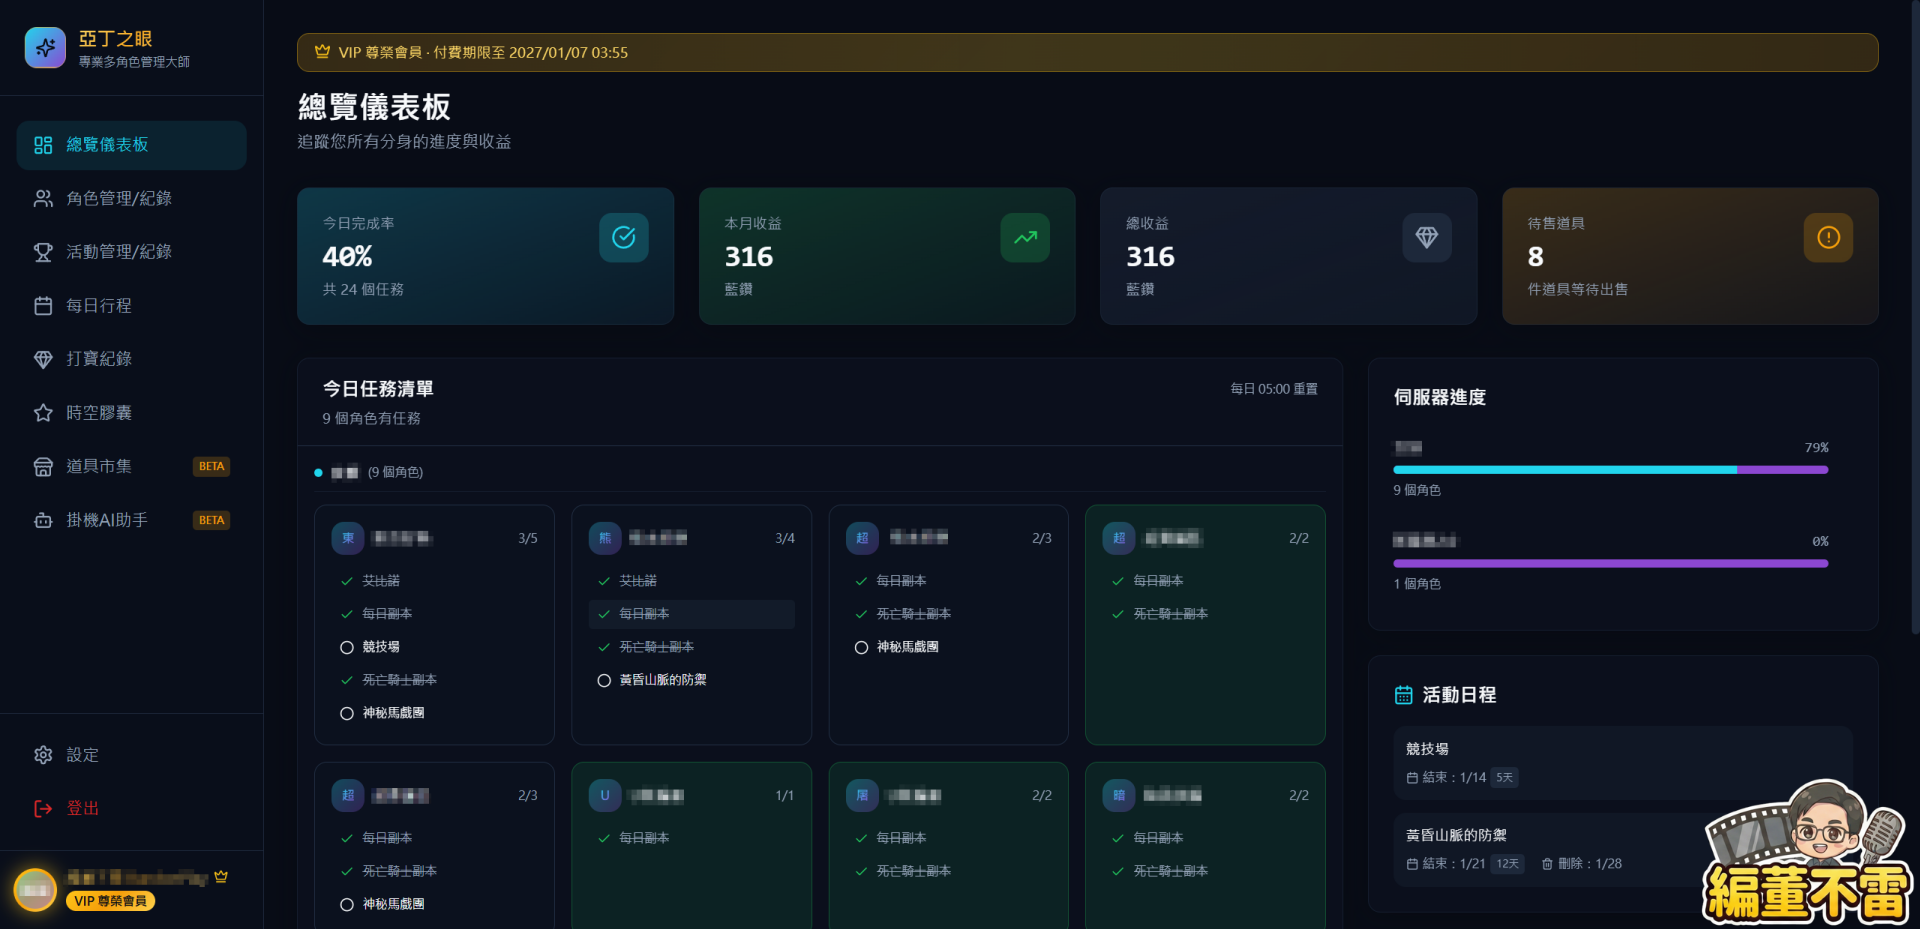Open 設定 in the sidebar
1920x929 pixels.
(x=132, y=755)
